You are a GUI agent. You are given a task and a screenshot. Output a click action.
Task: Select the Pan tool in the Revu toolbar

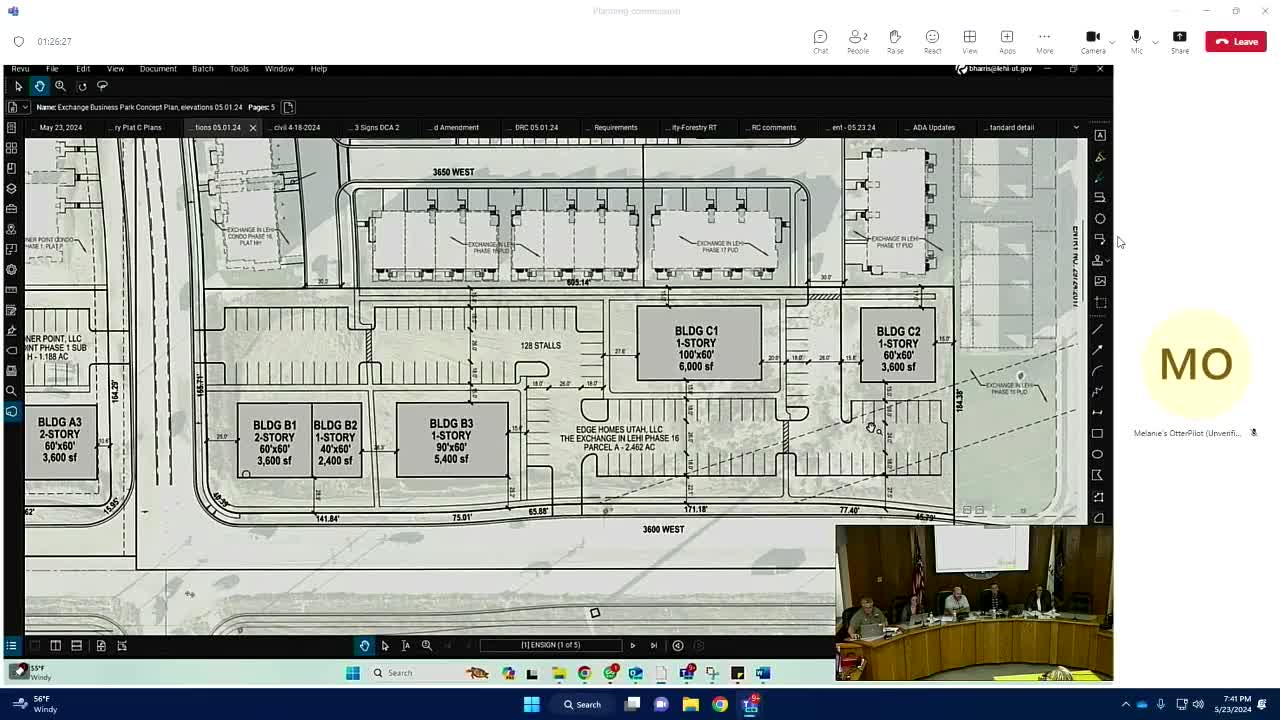40,86
